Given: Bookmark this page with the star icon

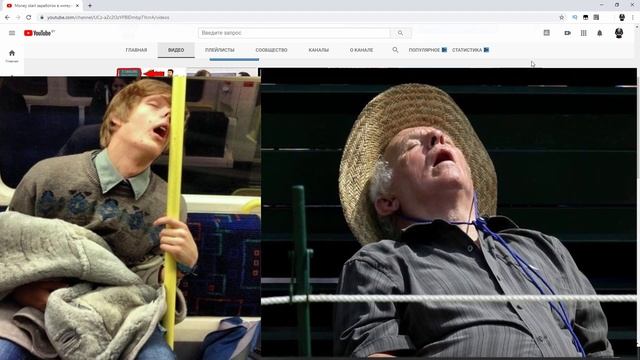Looking at the screenshot, I should coord(562,18).
